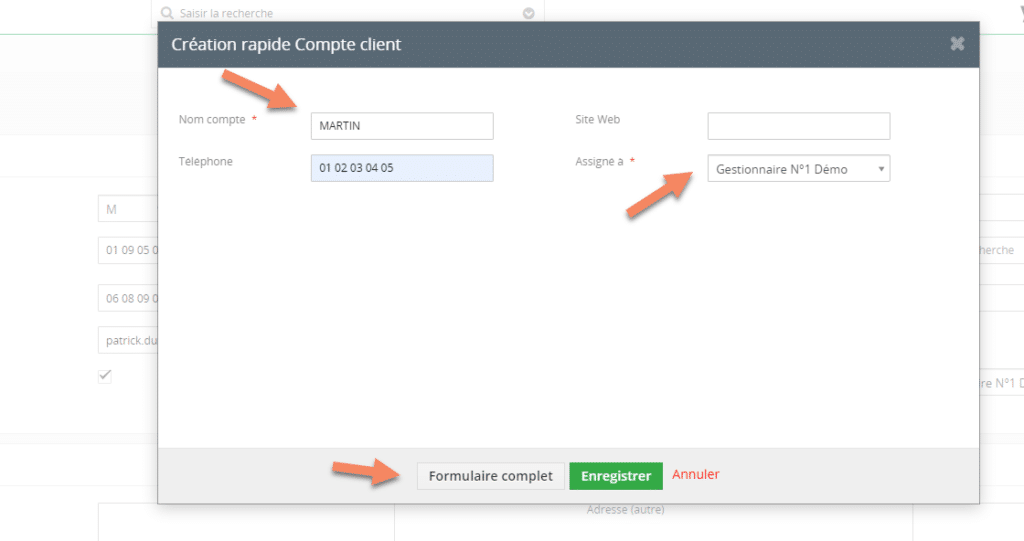
Task: Cancel via the Annuler link
Action: click(696, 474)
